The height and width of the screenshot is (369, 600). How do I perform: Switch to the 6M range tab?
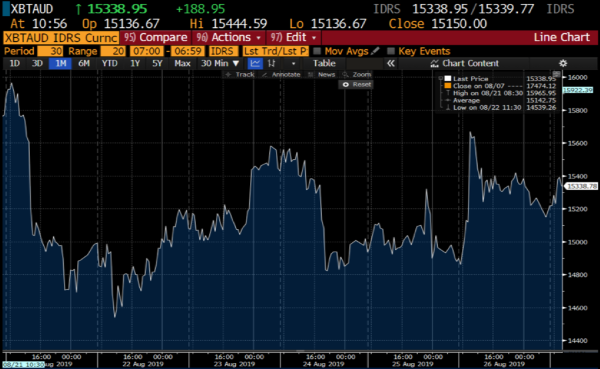84,63
